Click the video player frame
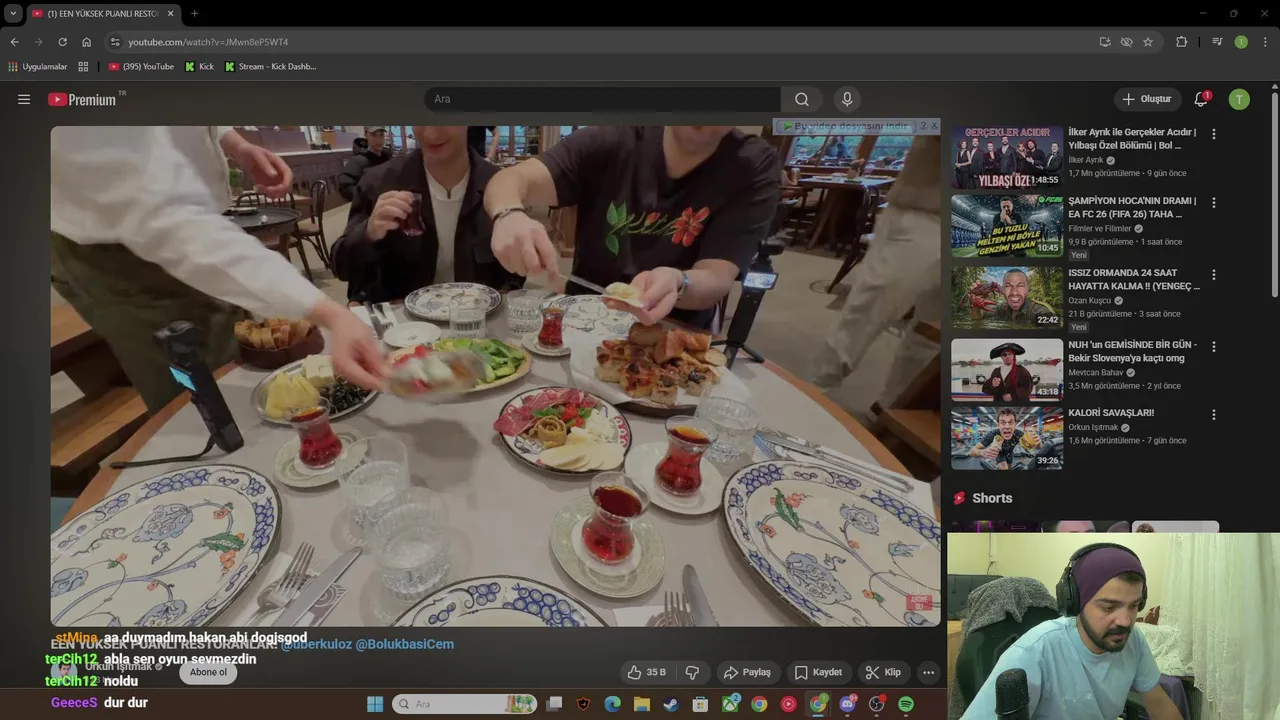1280x720 pixels. click(496, 376)
